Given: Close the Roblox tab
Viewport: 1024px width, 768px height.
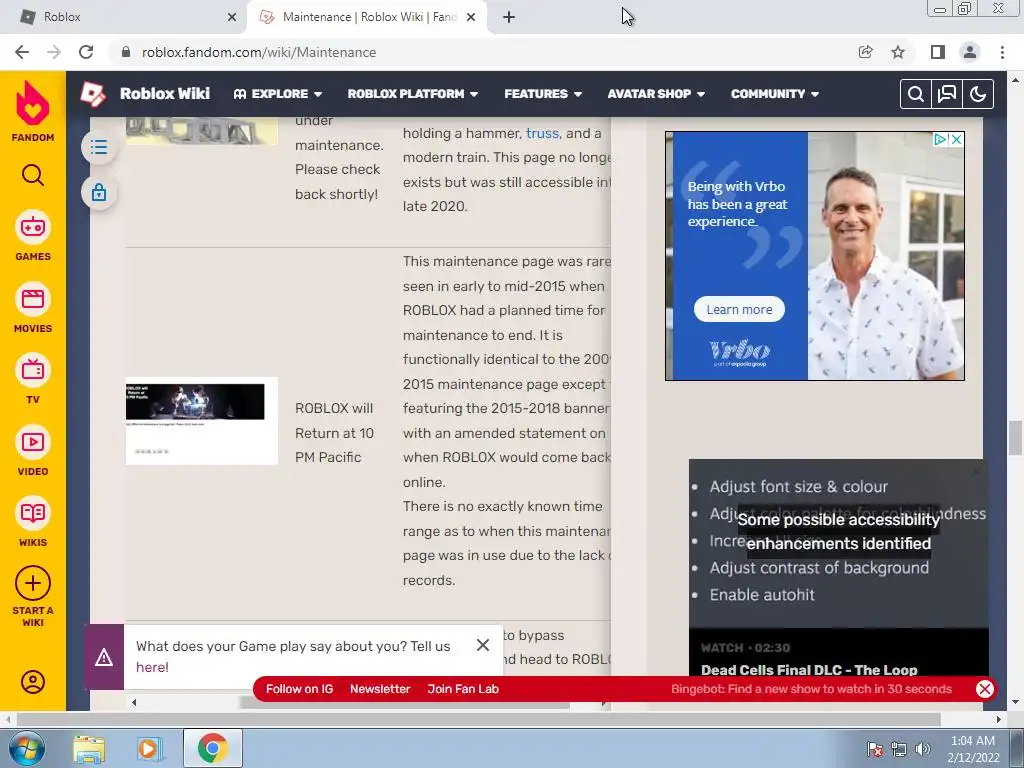Looking at the screenshot, I should point(232,17).
